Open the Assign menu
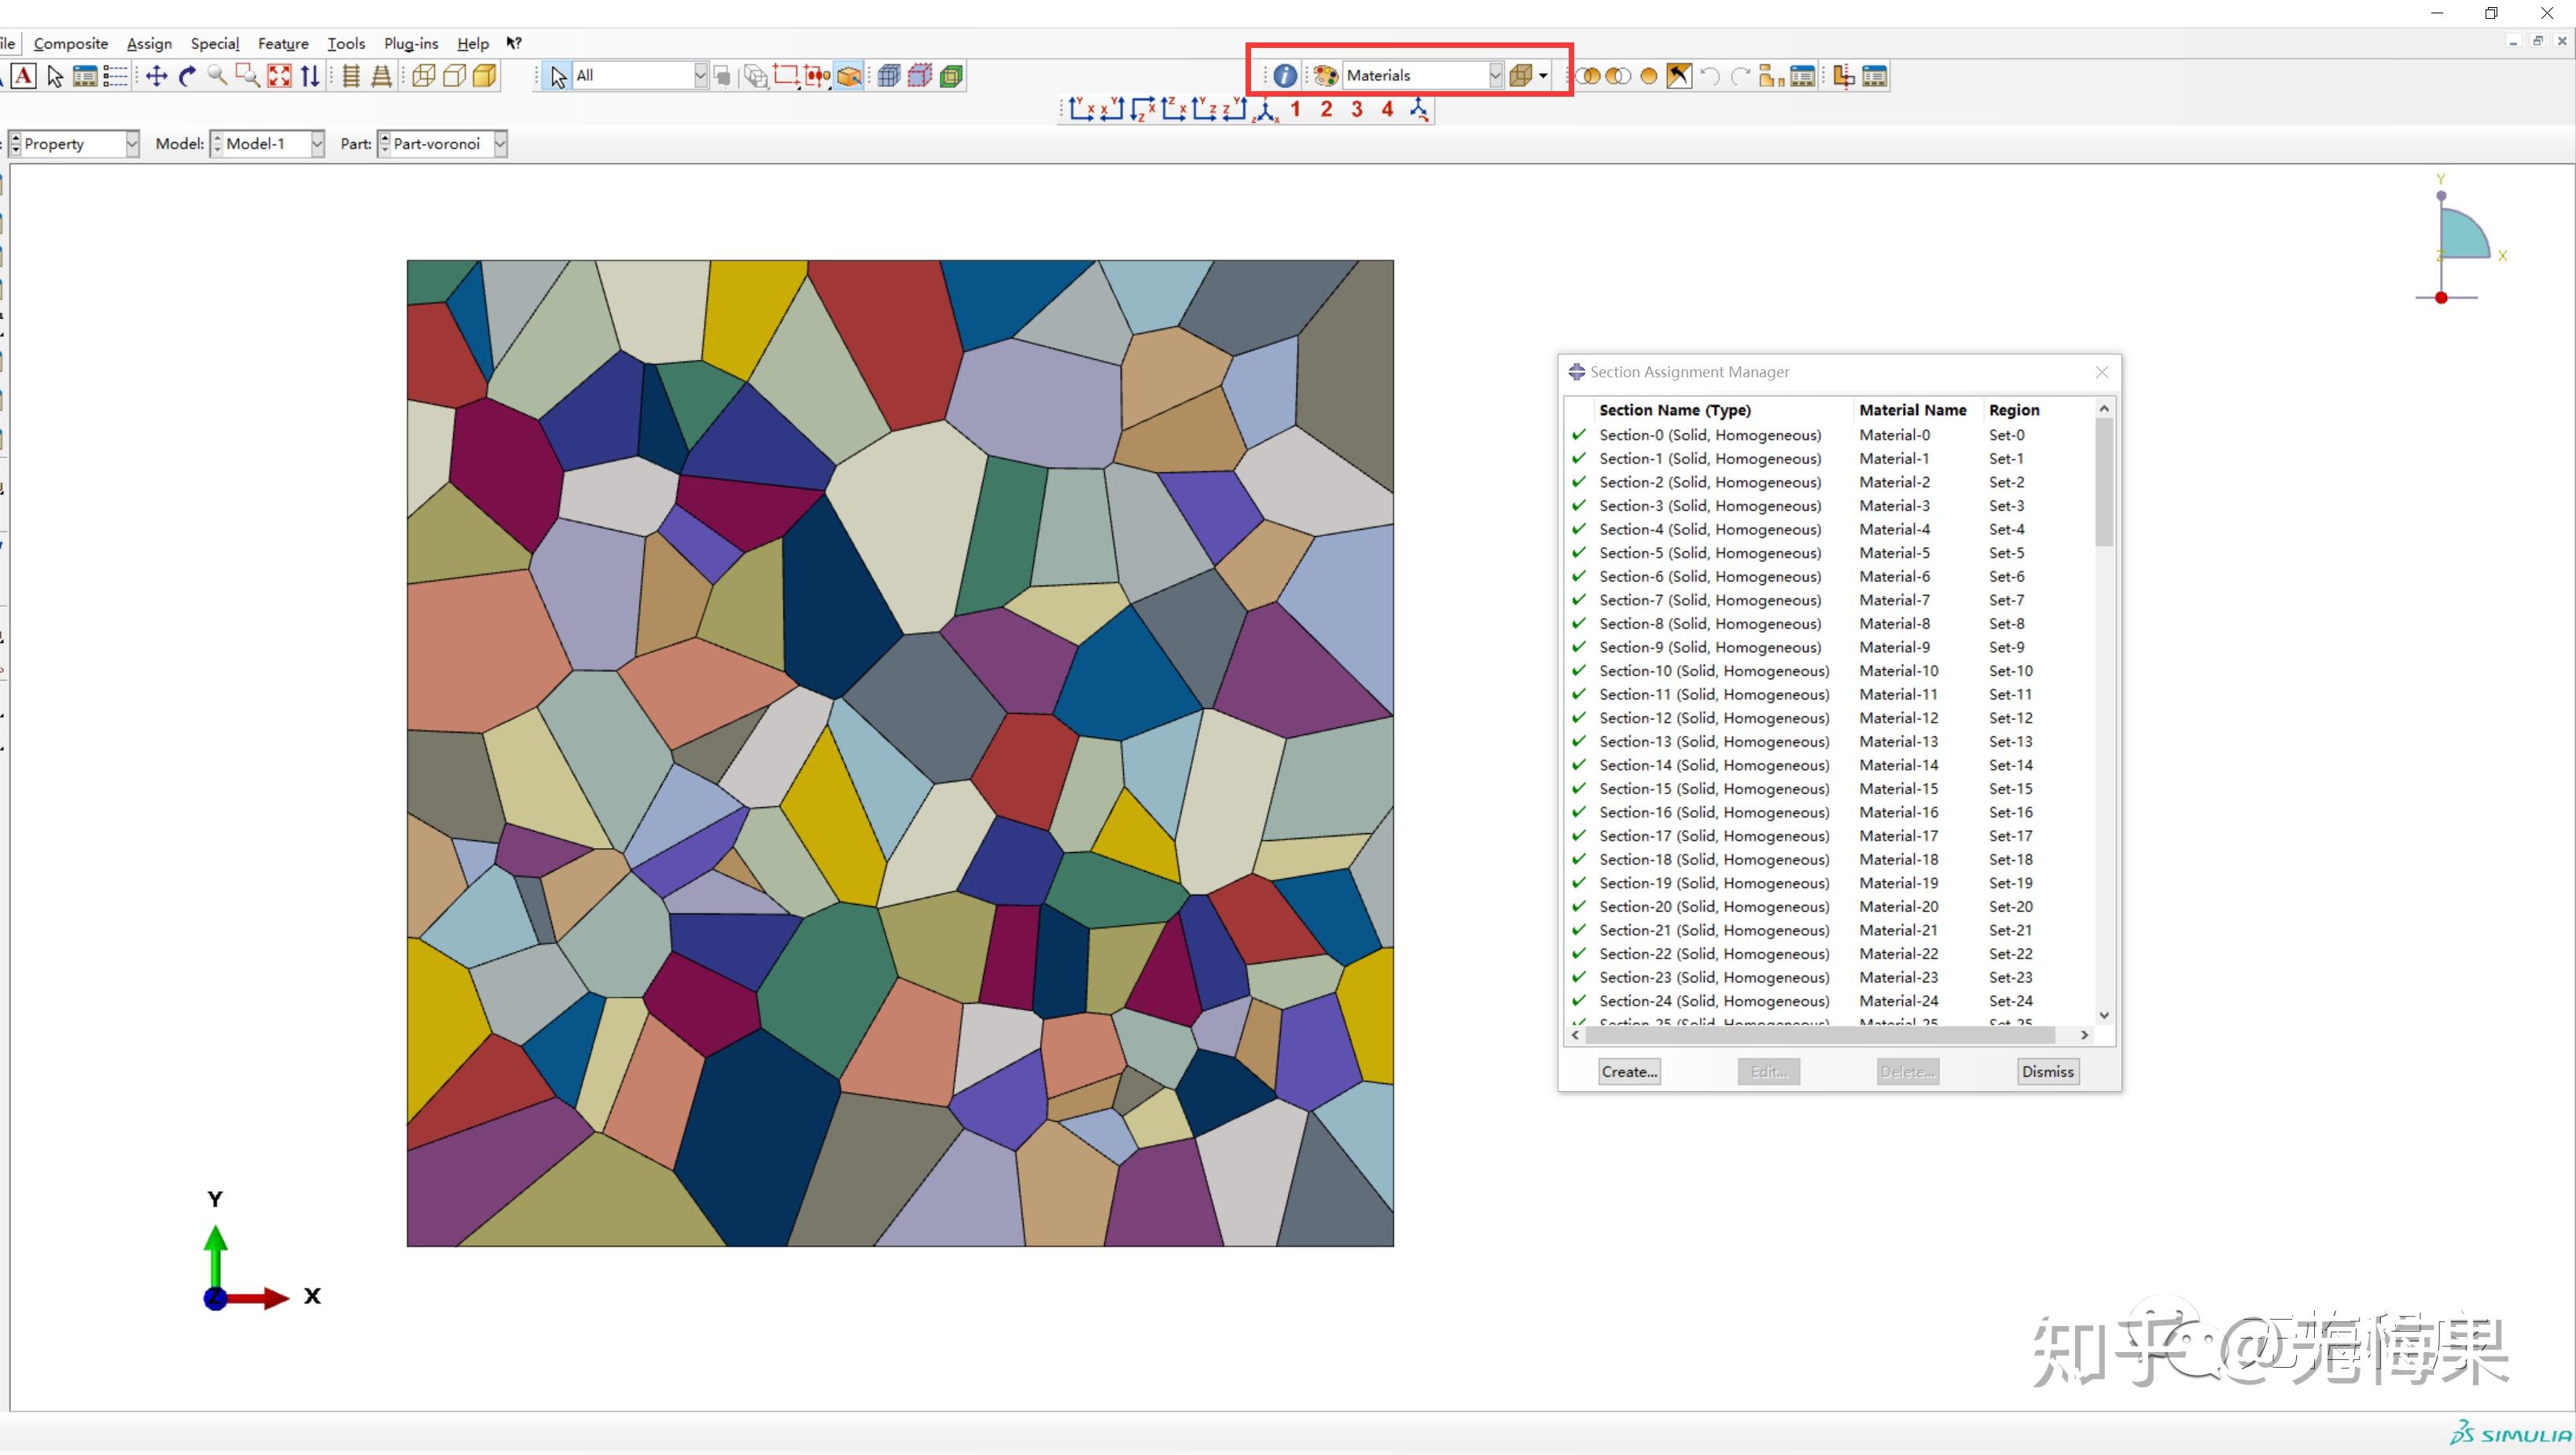2576x1455 pixels. (x=149, y=44)
